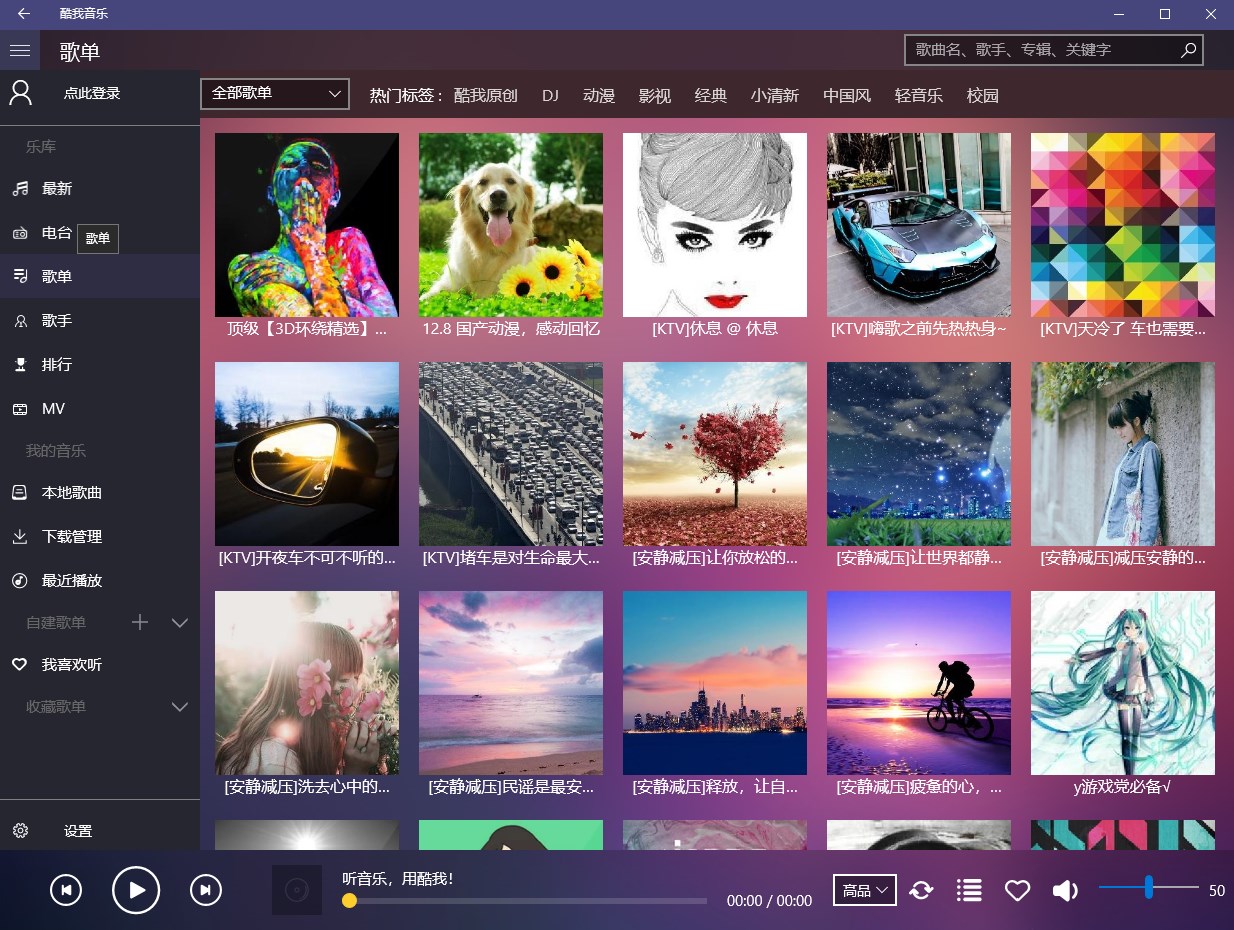Viewport: 1234px width, 930px height.
Task: Open the play queue list icon
Action: [969, 890]
